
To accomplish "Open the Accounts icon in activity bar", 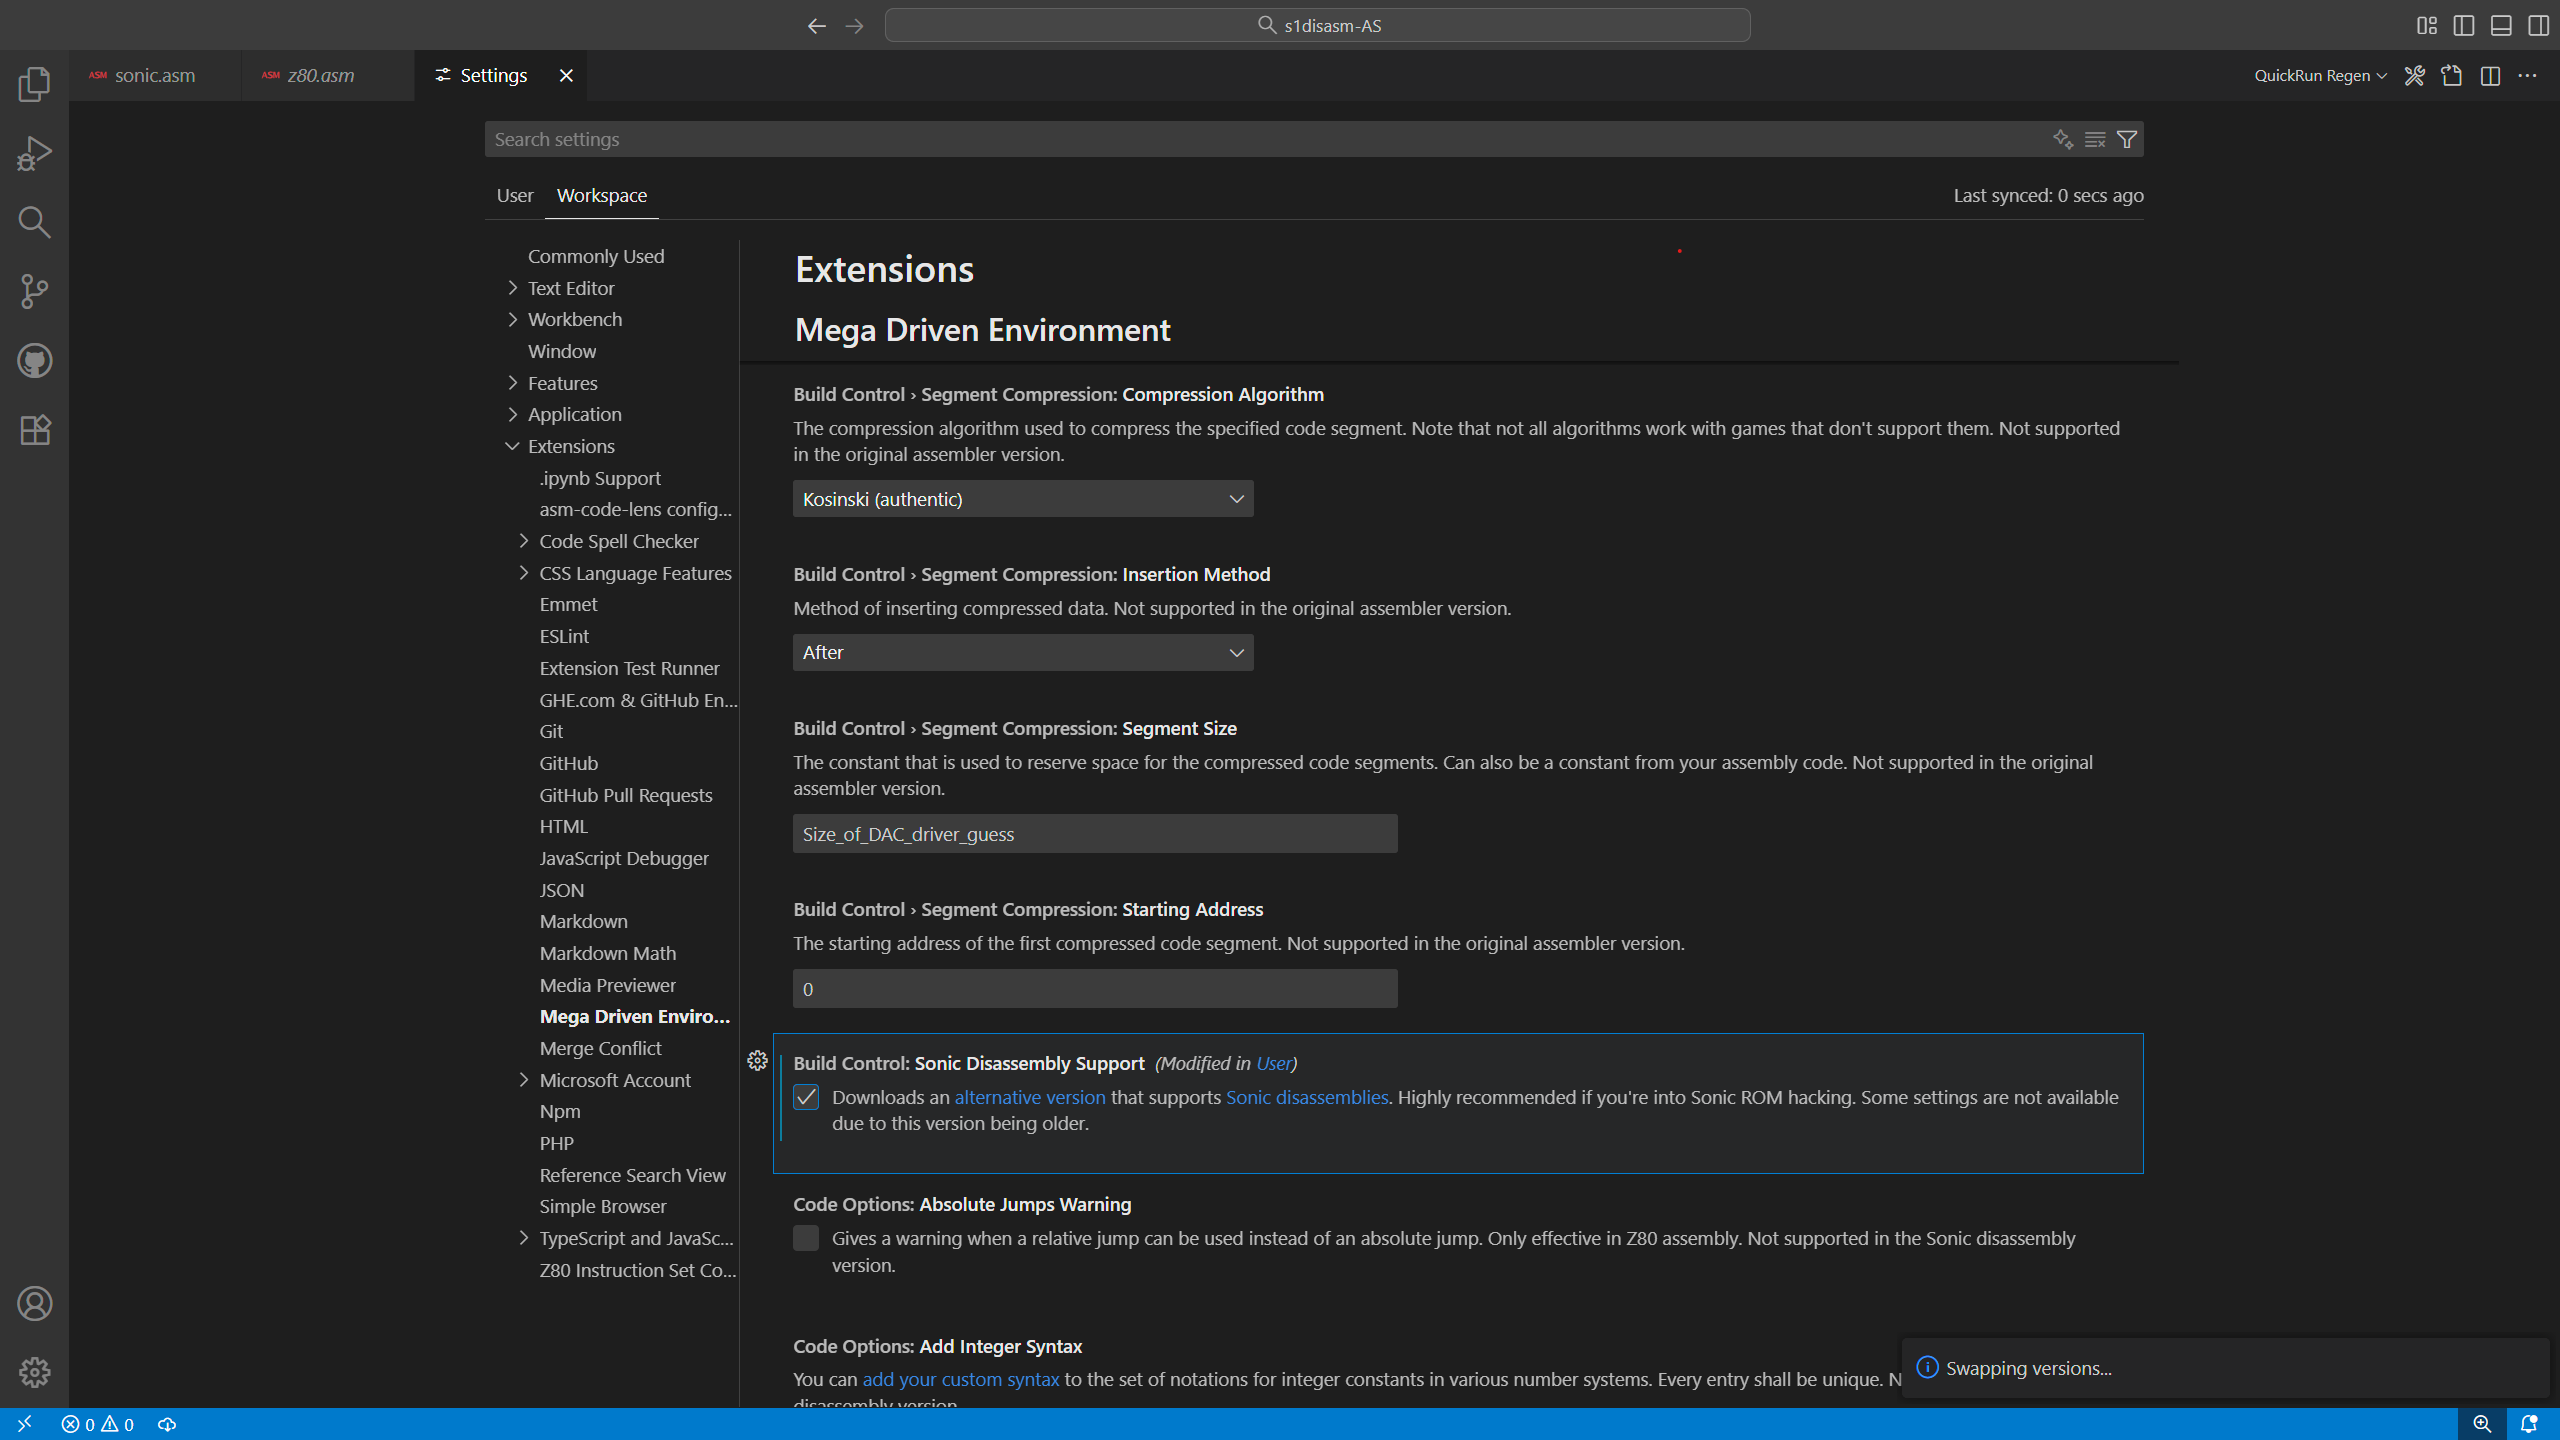I will [34, 1304].
